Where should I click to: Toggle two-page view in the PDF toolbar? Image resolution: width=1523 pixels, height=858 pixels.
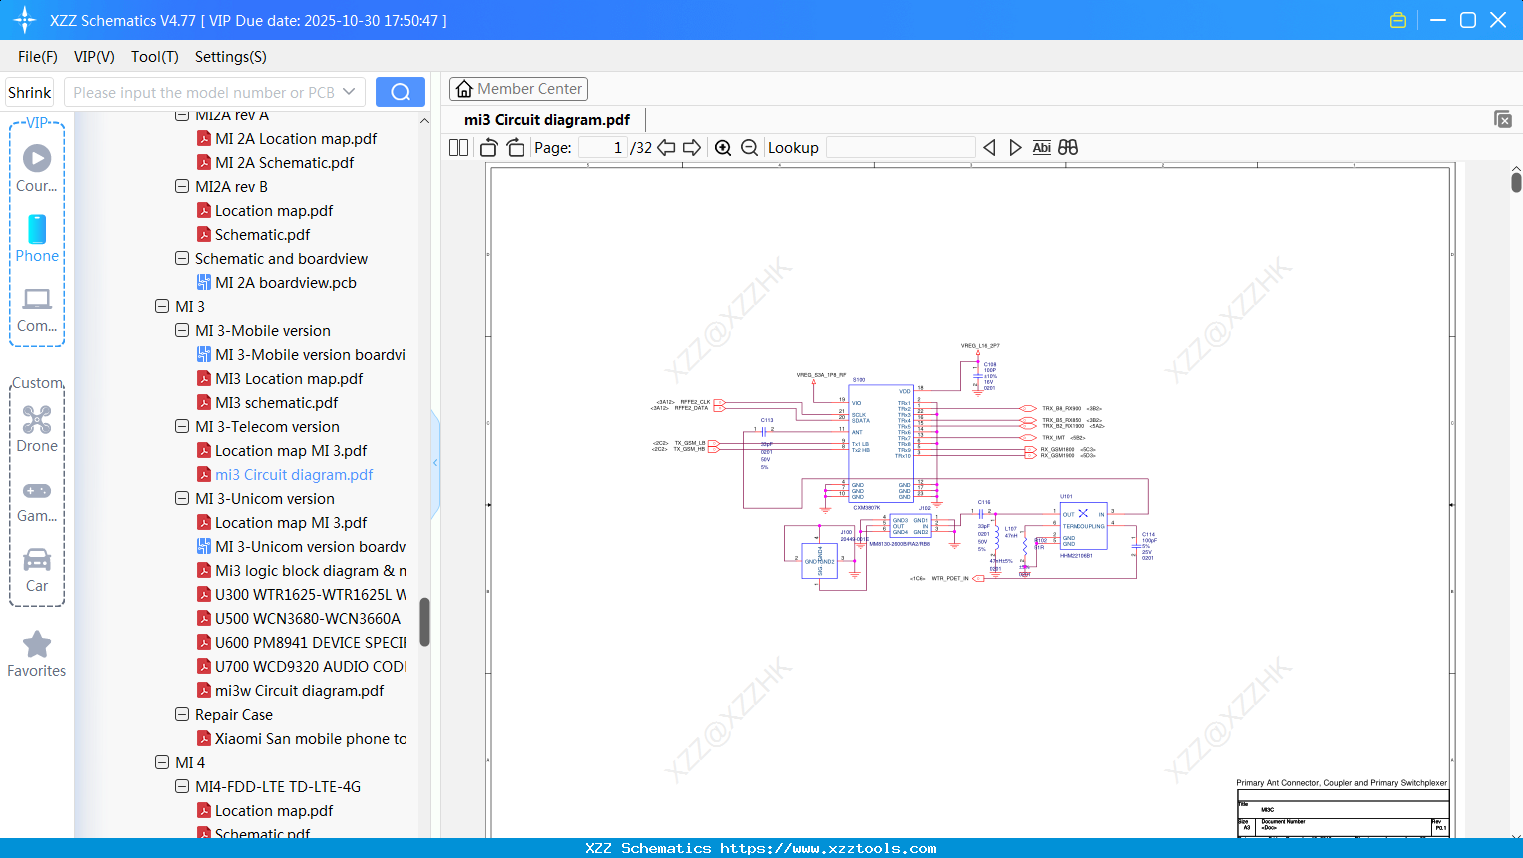pyautogui.click(x=457, y=147)
